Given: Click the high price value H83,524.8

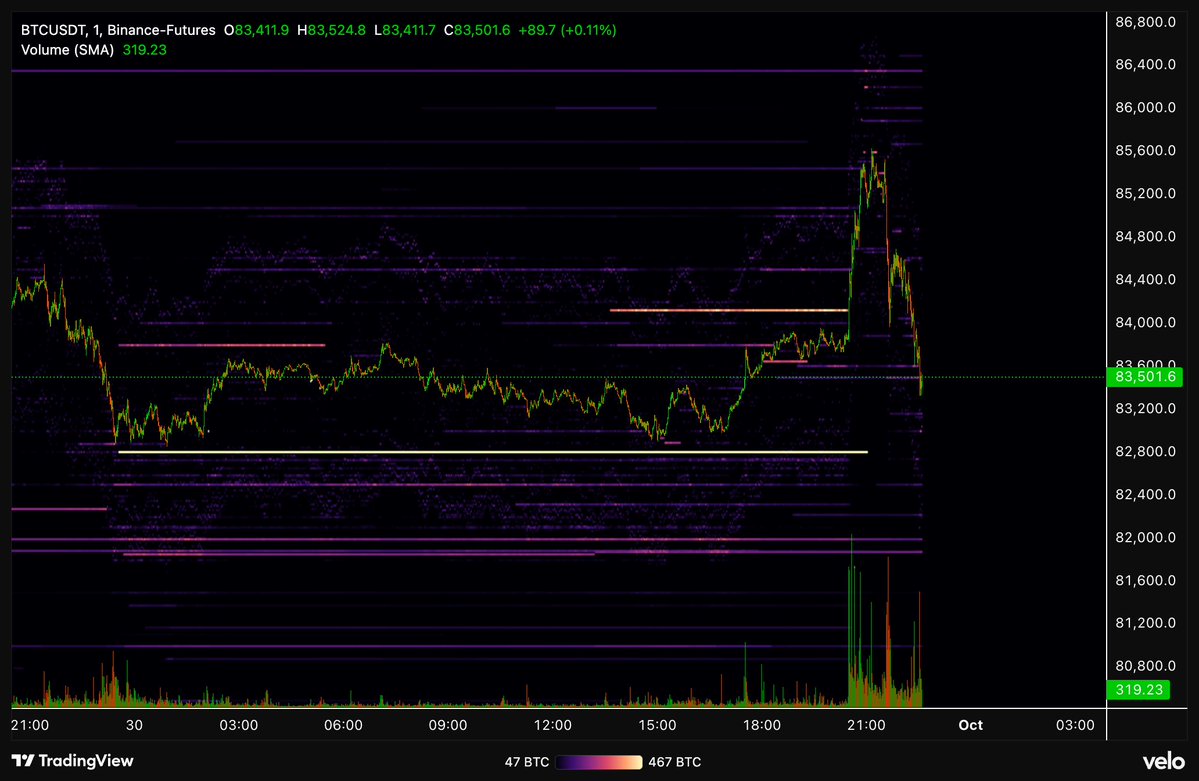Looking at the screenshot, I should [331, 30].
